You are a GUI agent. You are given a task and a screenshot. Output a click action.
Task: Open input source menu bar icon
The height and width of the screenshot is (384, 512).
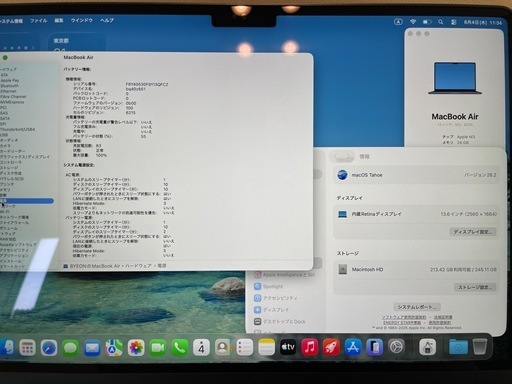[x=398, y=22]
